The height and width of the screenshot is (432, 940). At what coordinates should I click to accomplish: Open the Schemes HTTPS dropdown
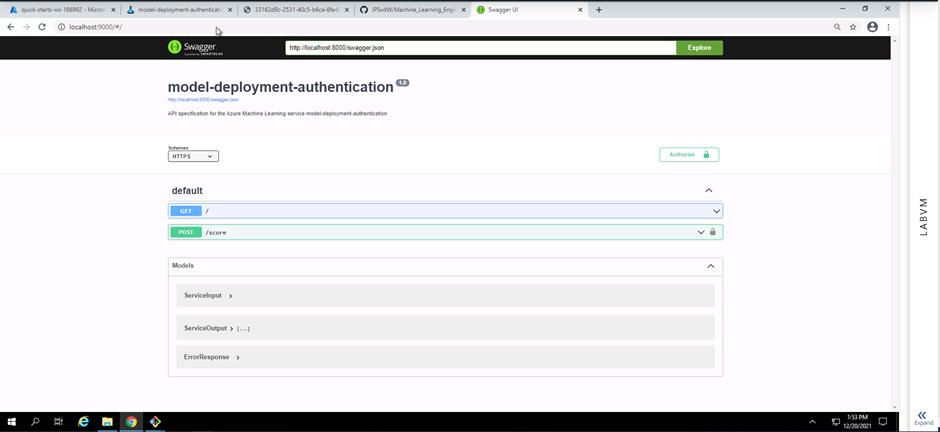click(193, 156)
